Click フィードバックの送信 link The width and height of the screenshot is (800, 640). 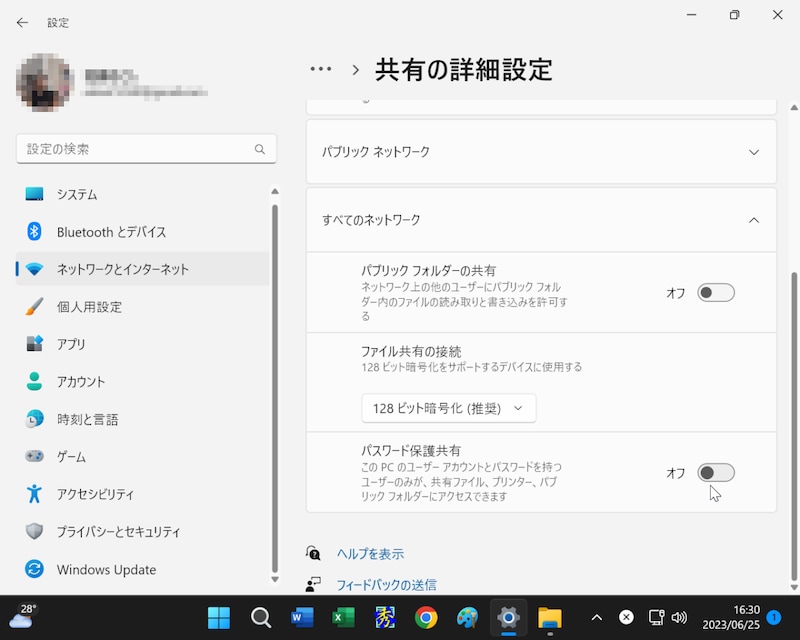click(385, 585)
